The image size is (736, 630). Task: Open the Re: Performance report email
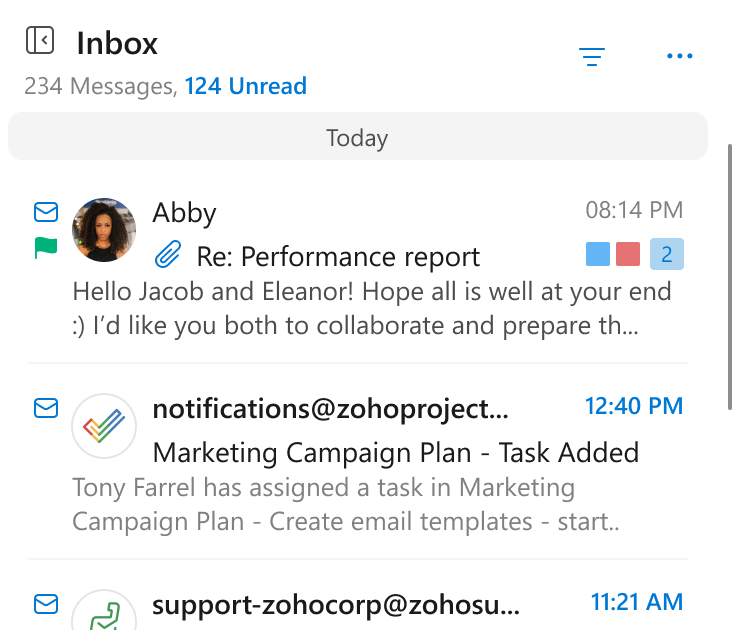click(358, 270)
